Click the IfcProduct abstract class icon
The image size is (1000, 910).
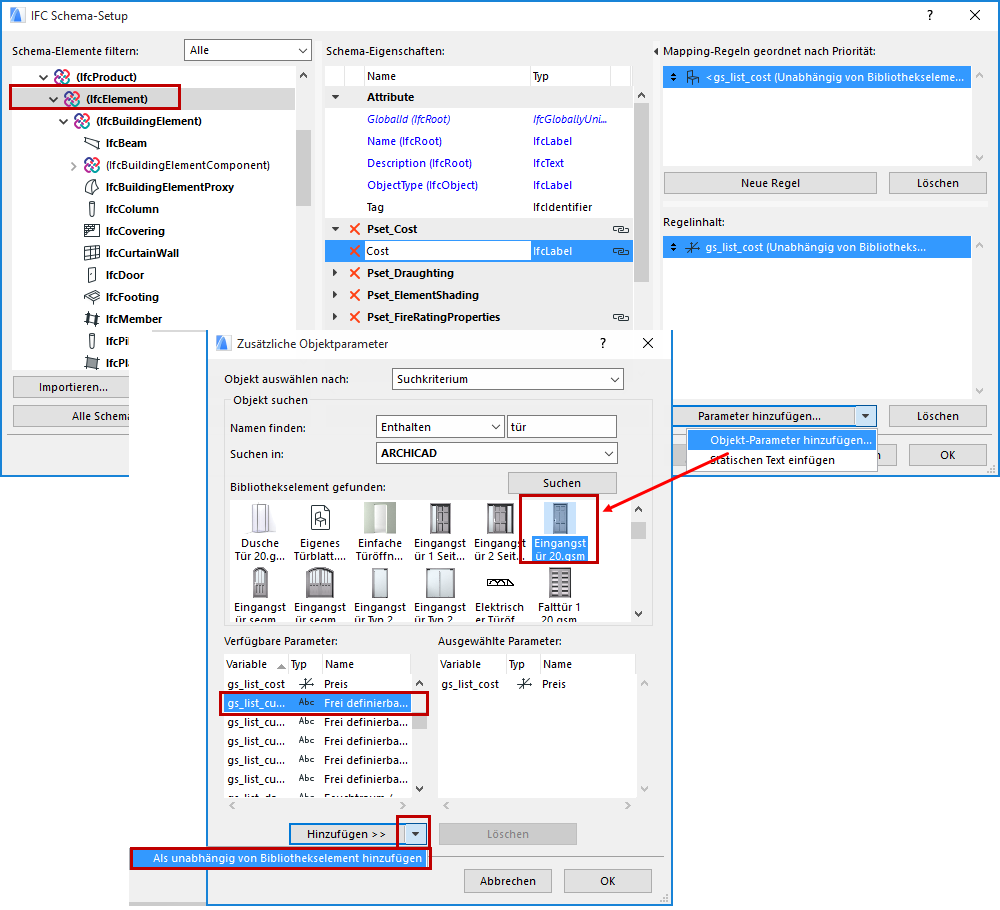[x=62, y=77]
